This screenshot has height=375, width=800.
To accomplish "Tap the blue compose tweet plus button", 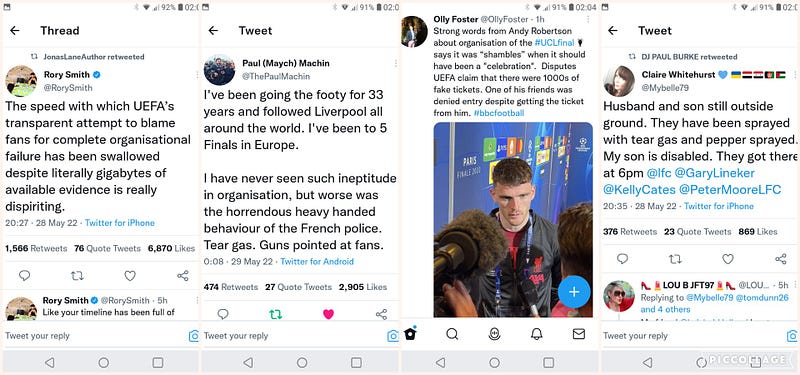I will (x=574, y=292).
